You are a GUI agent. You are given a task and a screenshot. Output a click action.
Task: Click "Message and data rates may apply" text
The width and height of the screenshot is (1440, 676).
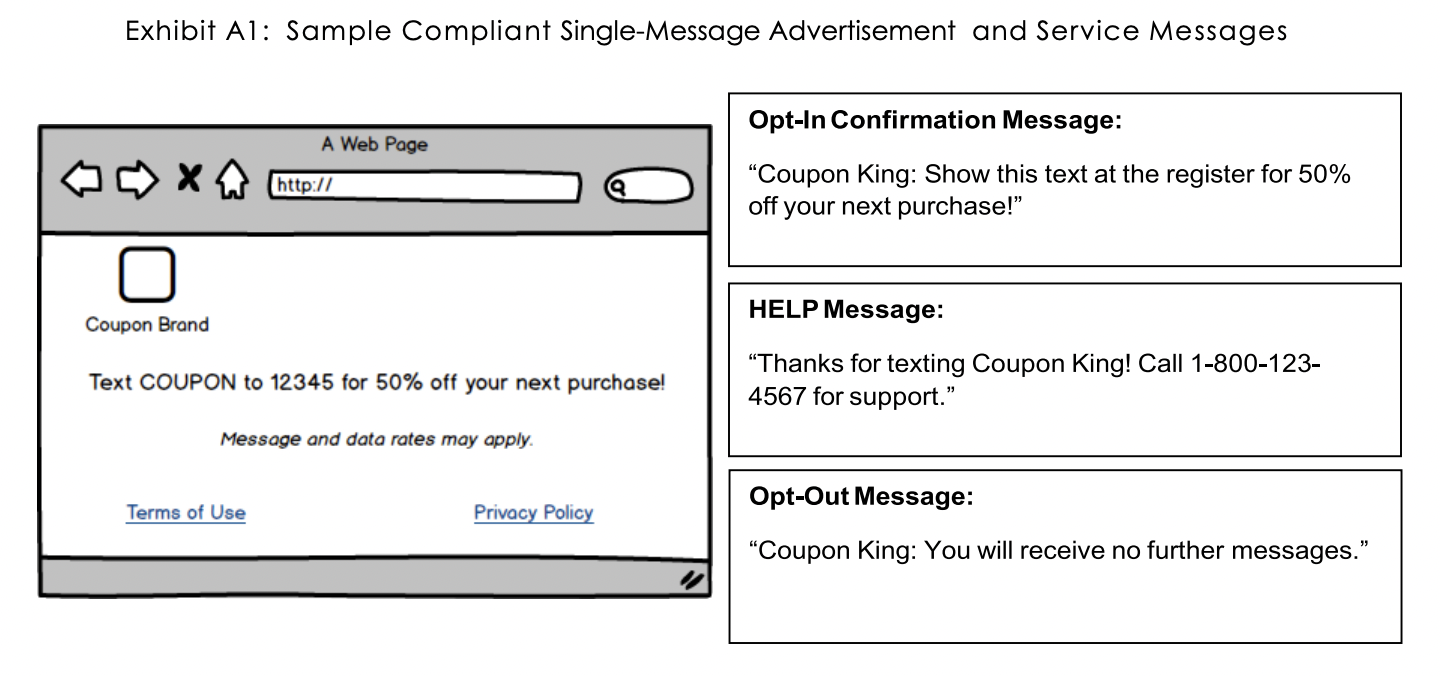[376, 439]
